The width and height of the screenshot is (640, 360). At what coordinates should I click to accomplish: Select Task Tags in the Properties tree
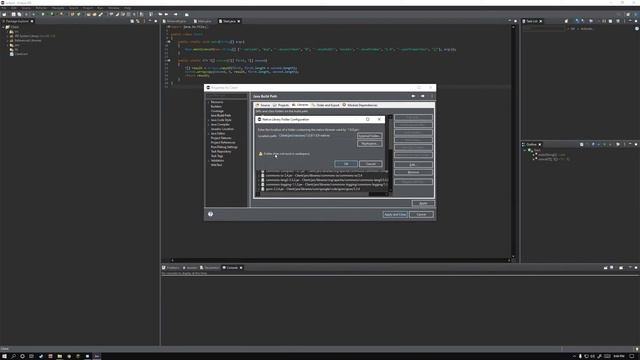pyautogui.click(x=217, y=156)
